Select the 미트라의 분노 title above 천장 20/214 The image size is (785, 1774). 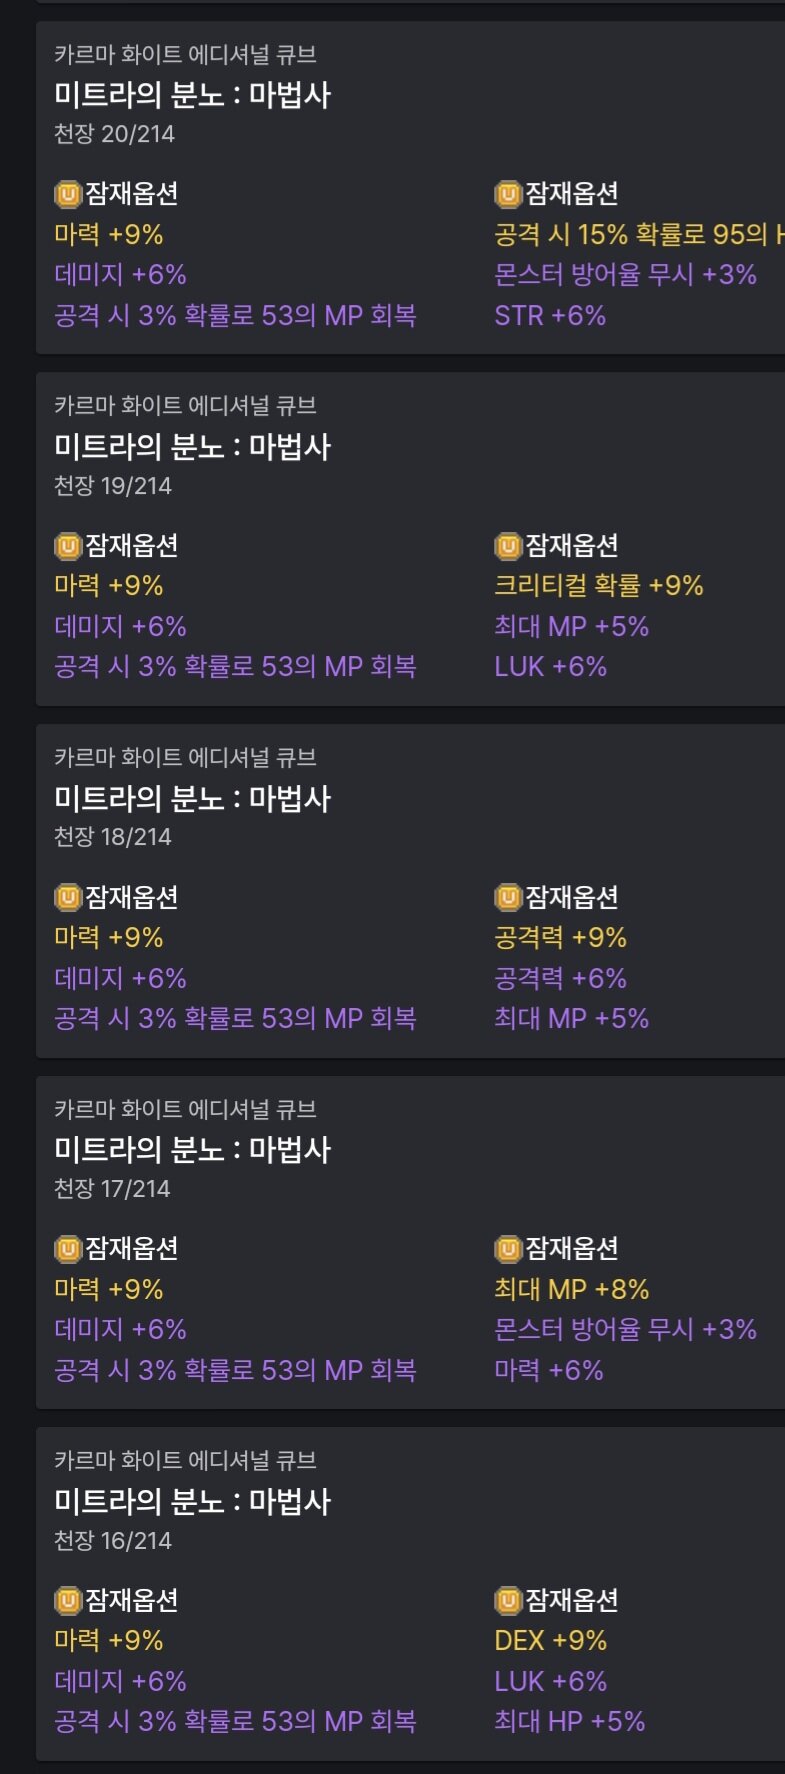(x=192, y=95)
